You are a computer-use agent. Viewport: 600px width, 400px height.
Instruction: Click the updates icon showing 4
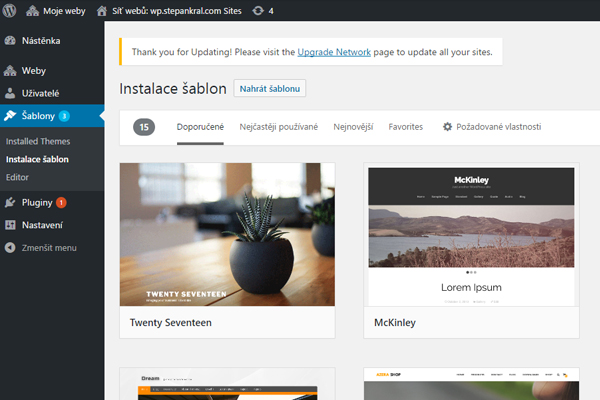[265, 10]
